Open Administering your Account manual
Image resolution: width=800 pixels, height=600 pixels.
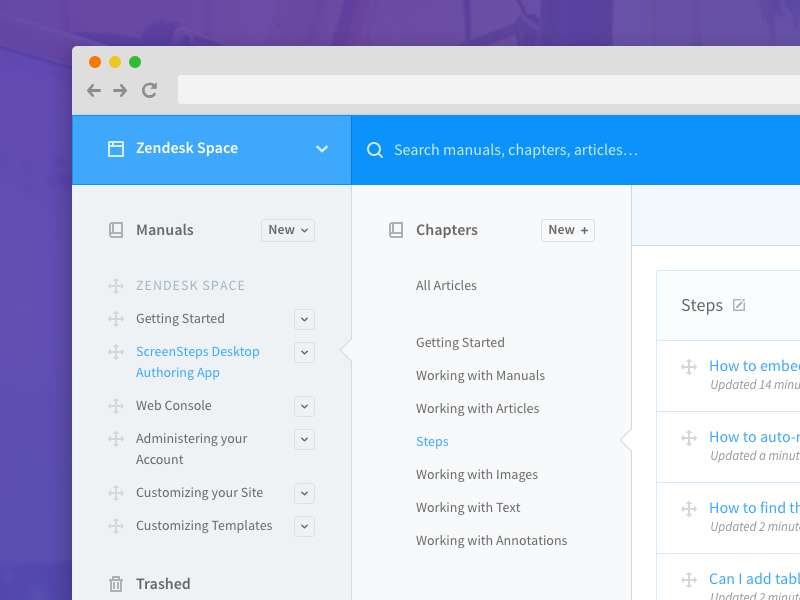(191, 449)
